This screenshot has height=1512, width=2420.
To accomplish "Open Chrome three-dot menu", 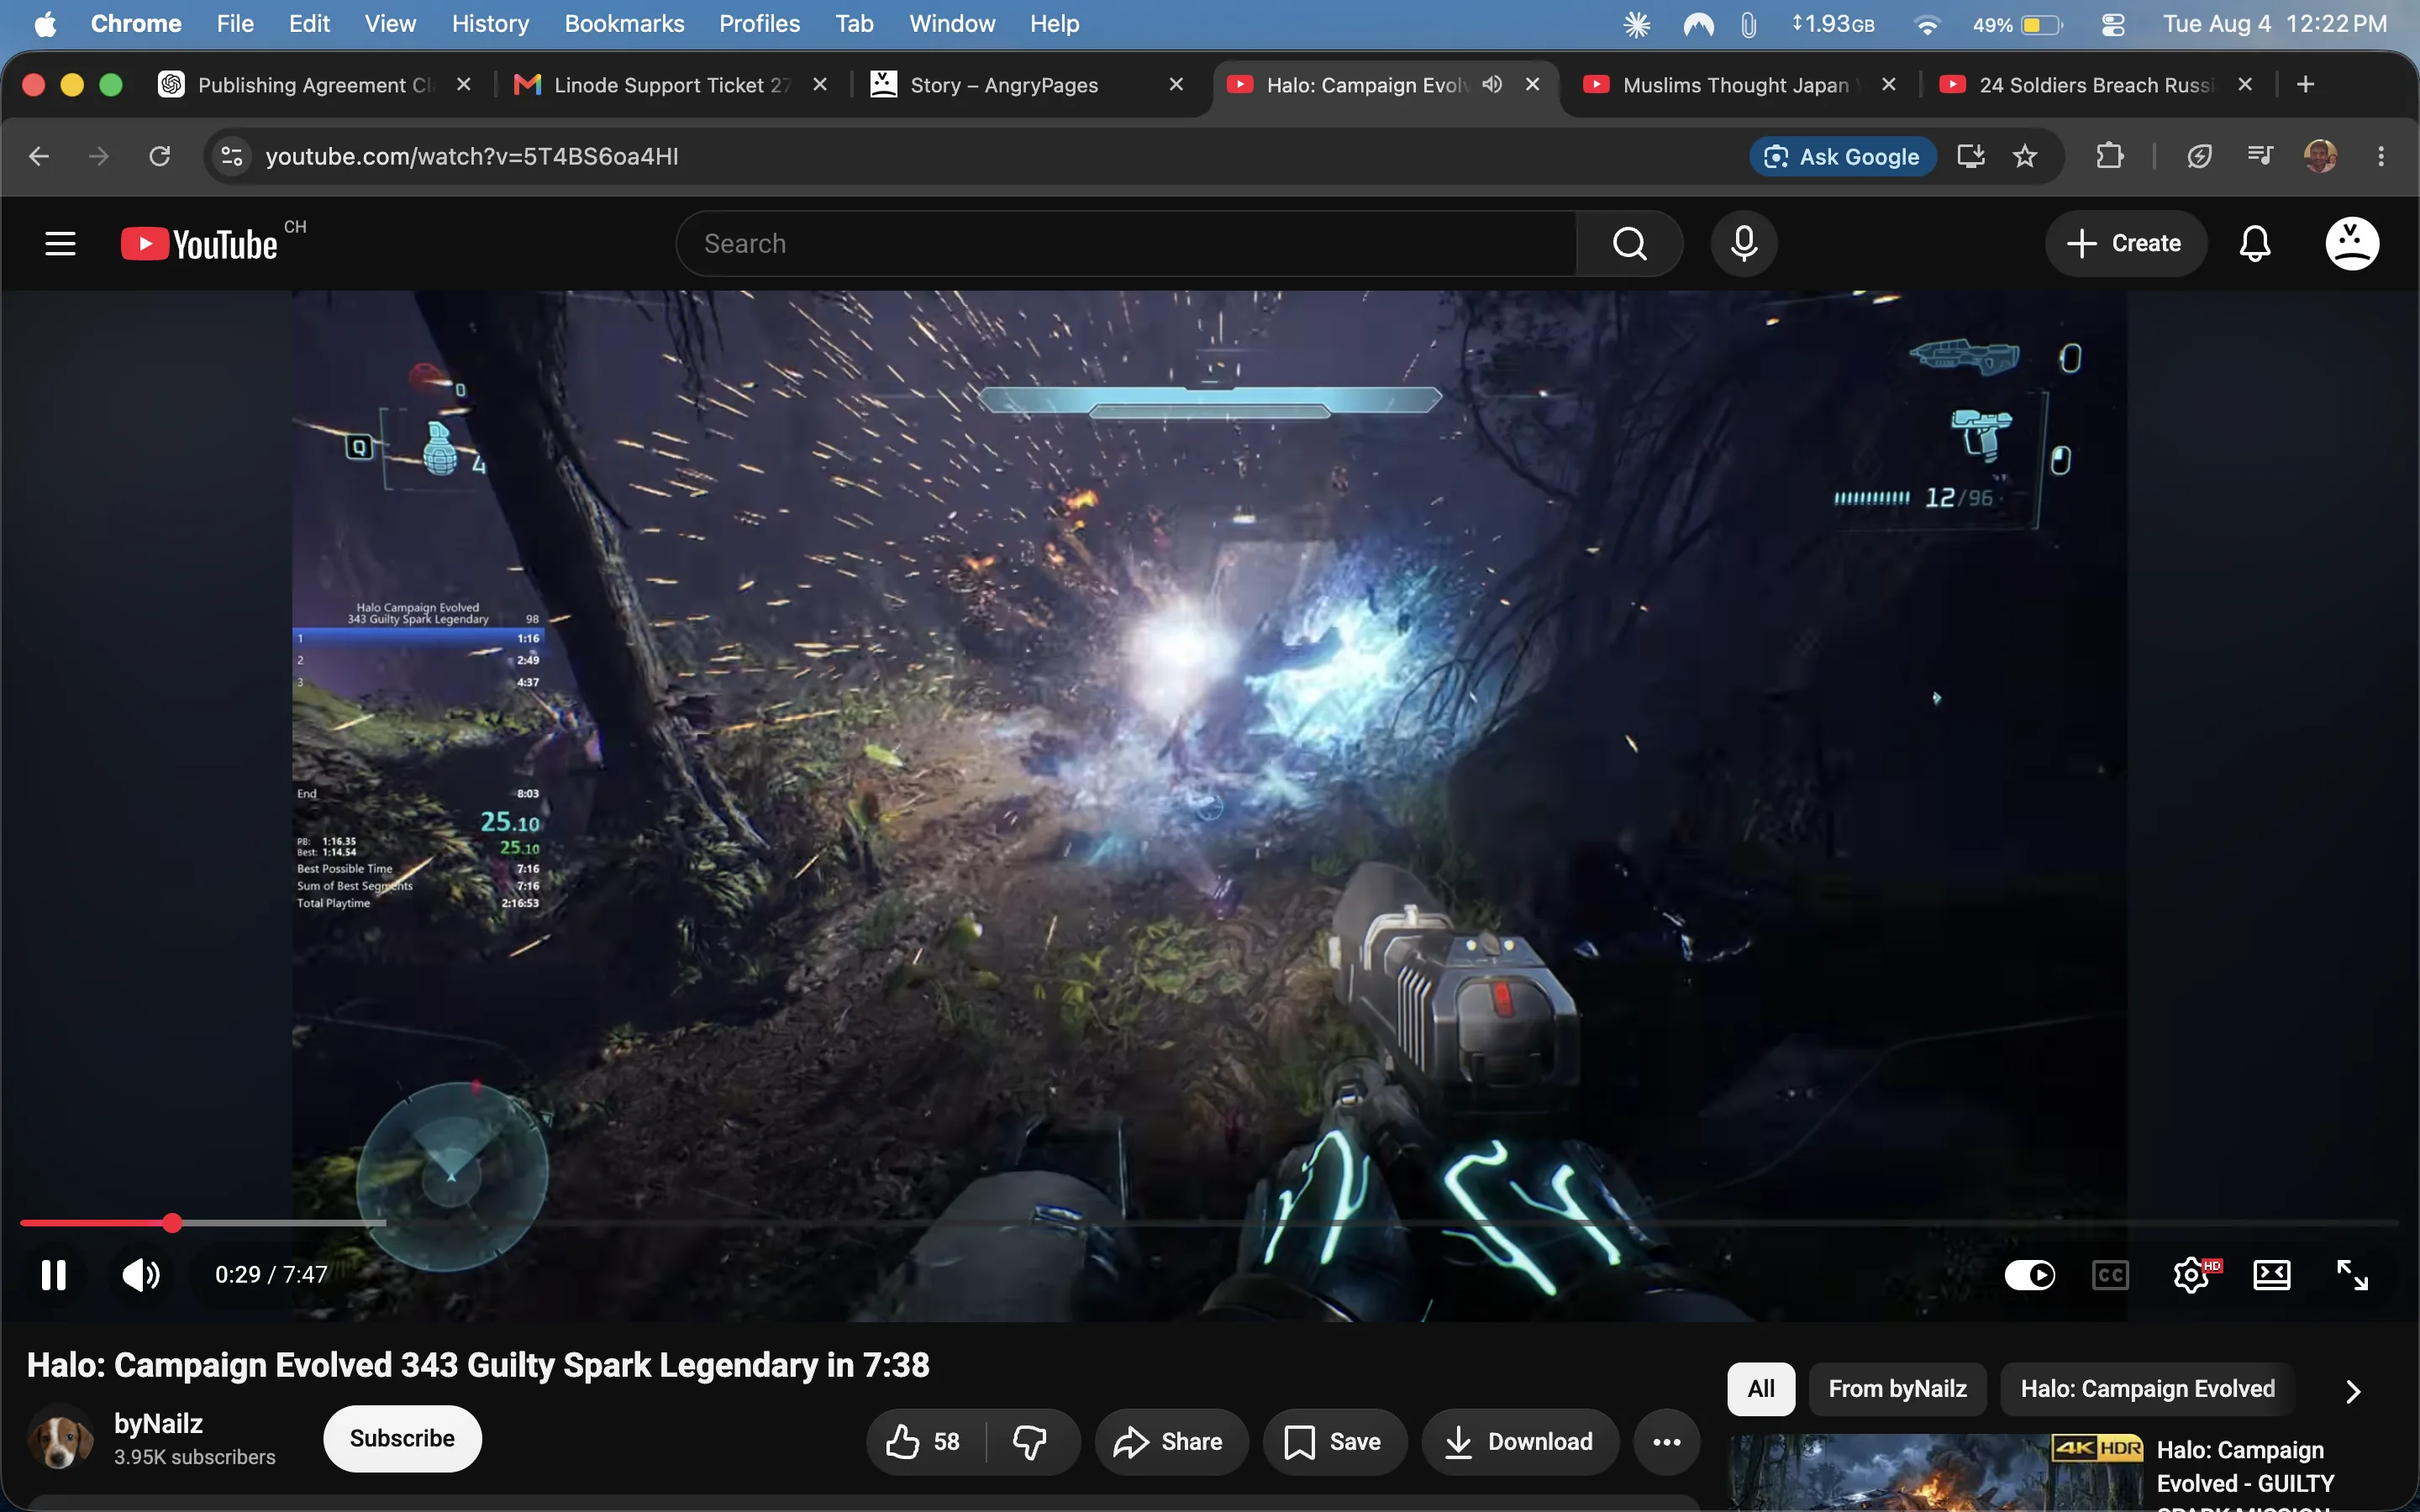I will pos(2381,156).
